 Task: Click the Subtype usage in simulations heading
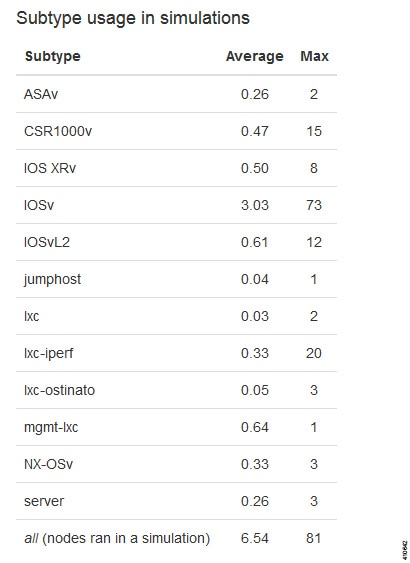pos(133,18)
